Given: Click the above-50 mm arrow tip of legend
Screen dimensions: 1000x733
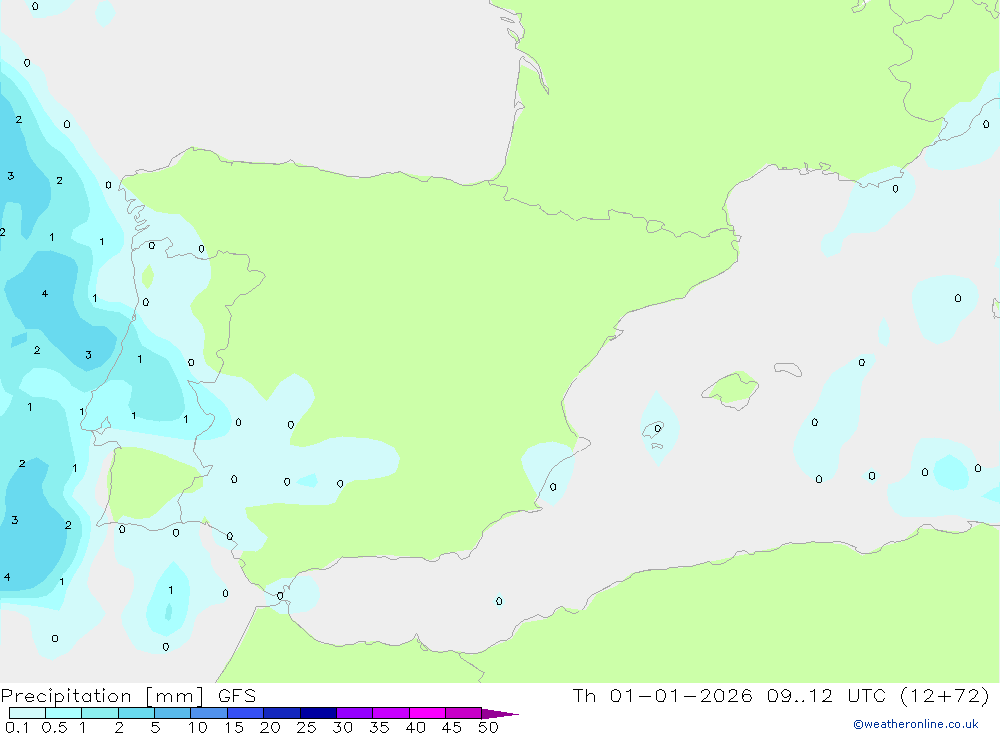Looking at the screenshot, I should (x=499, y=714).
